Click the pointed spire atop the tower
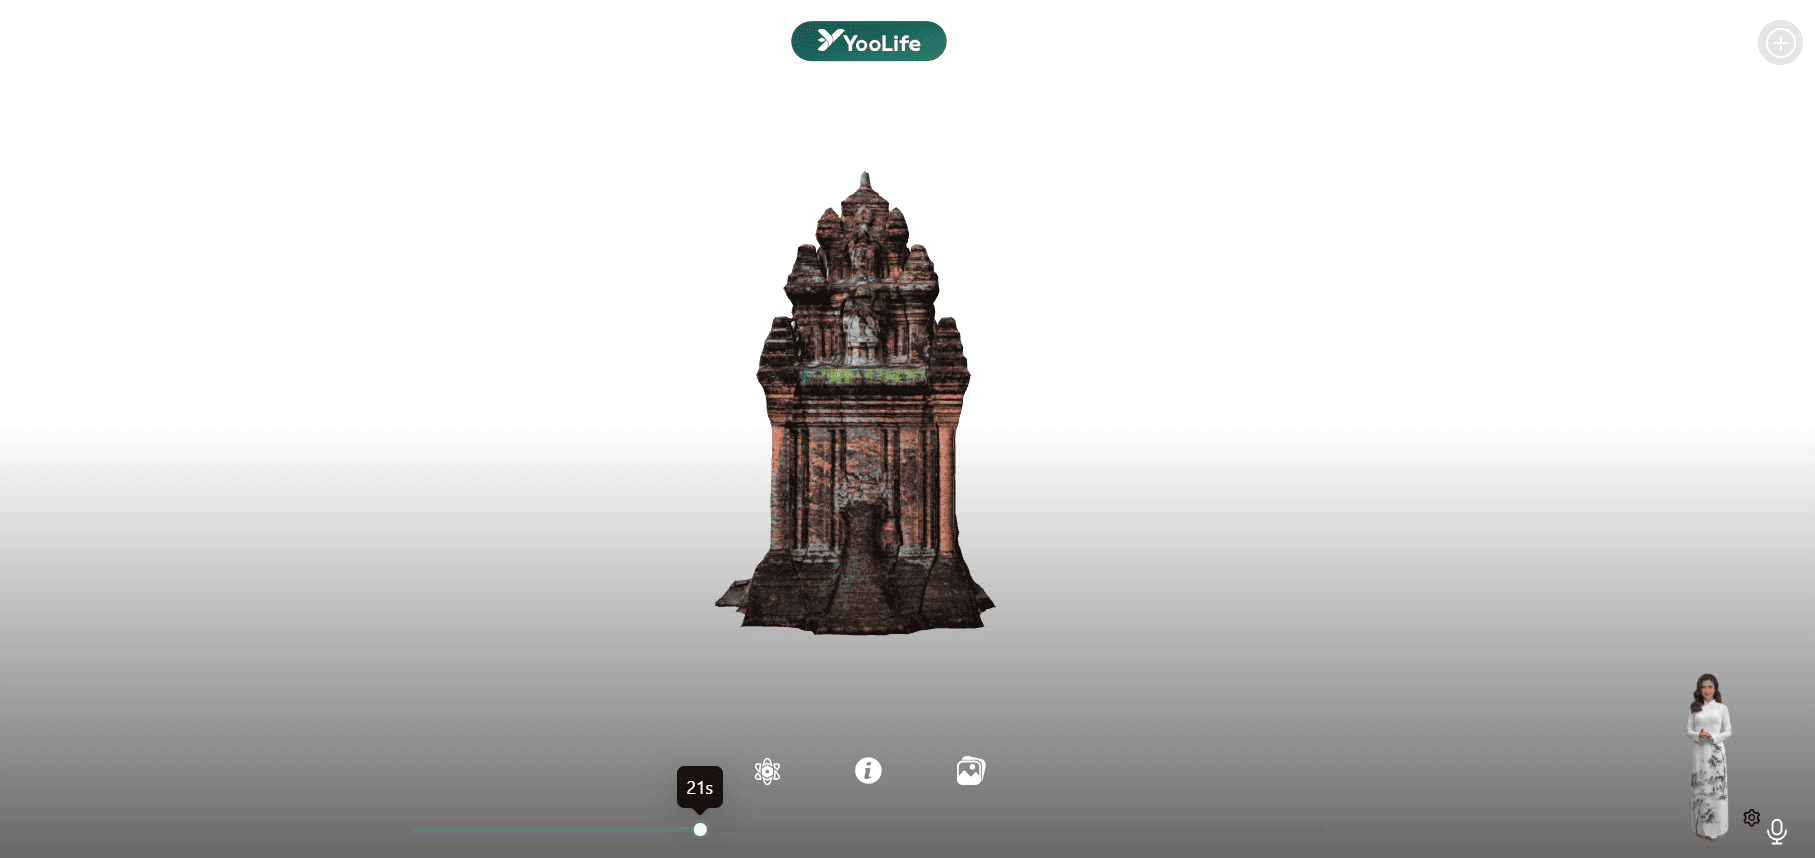Image resolution: width=1815 pixels, height=858 pixels. point(865,184)
